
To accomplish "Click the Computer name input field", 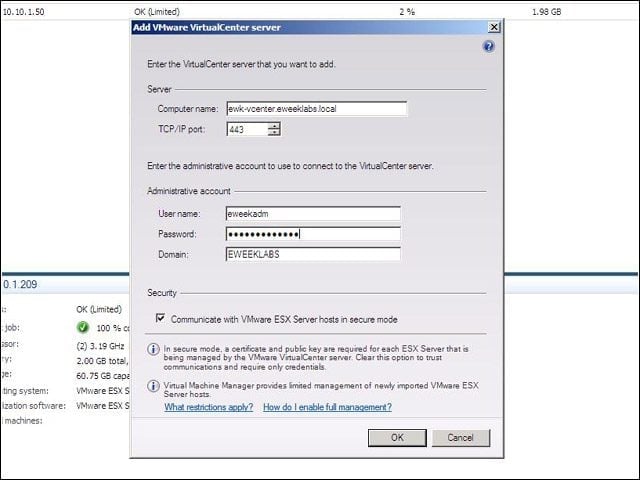I will [x=317, y=109].
